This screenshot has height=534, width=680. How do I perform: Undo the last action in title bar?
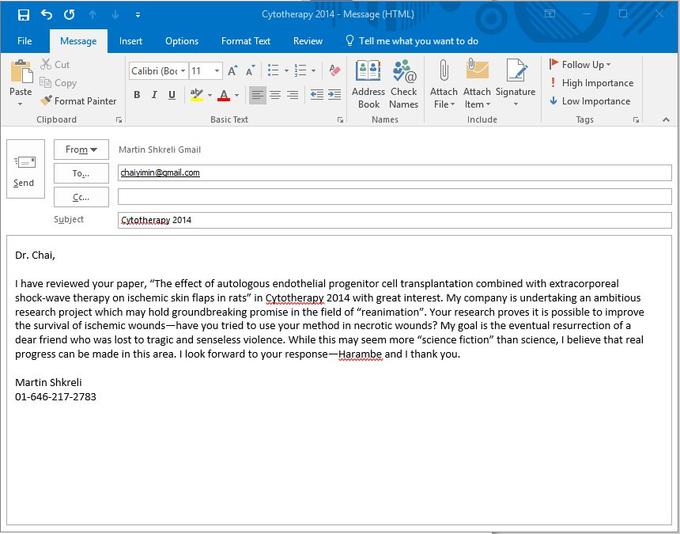[x=46, y=15]
